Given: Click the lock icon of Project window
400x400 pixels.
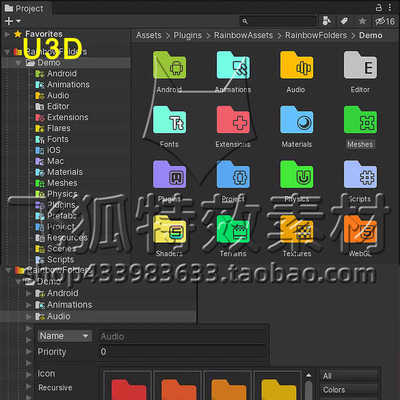Looking at the screenshot, I should (379, 7).
